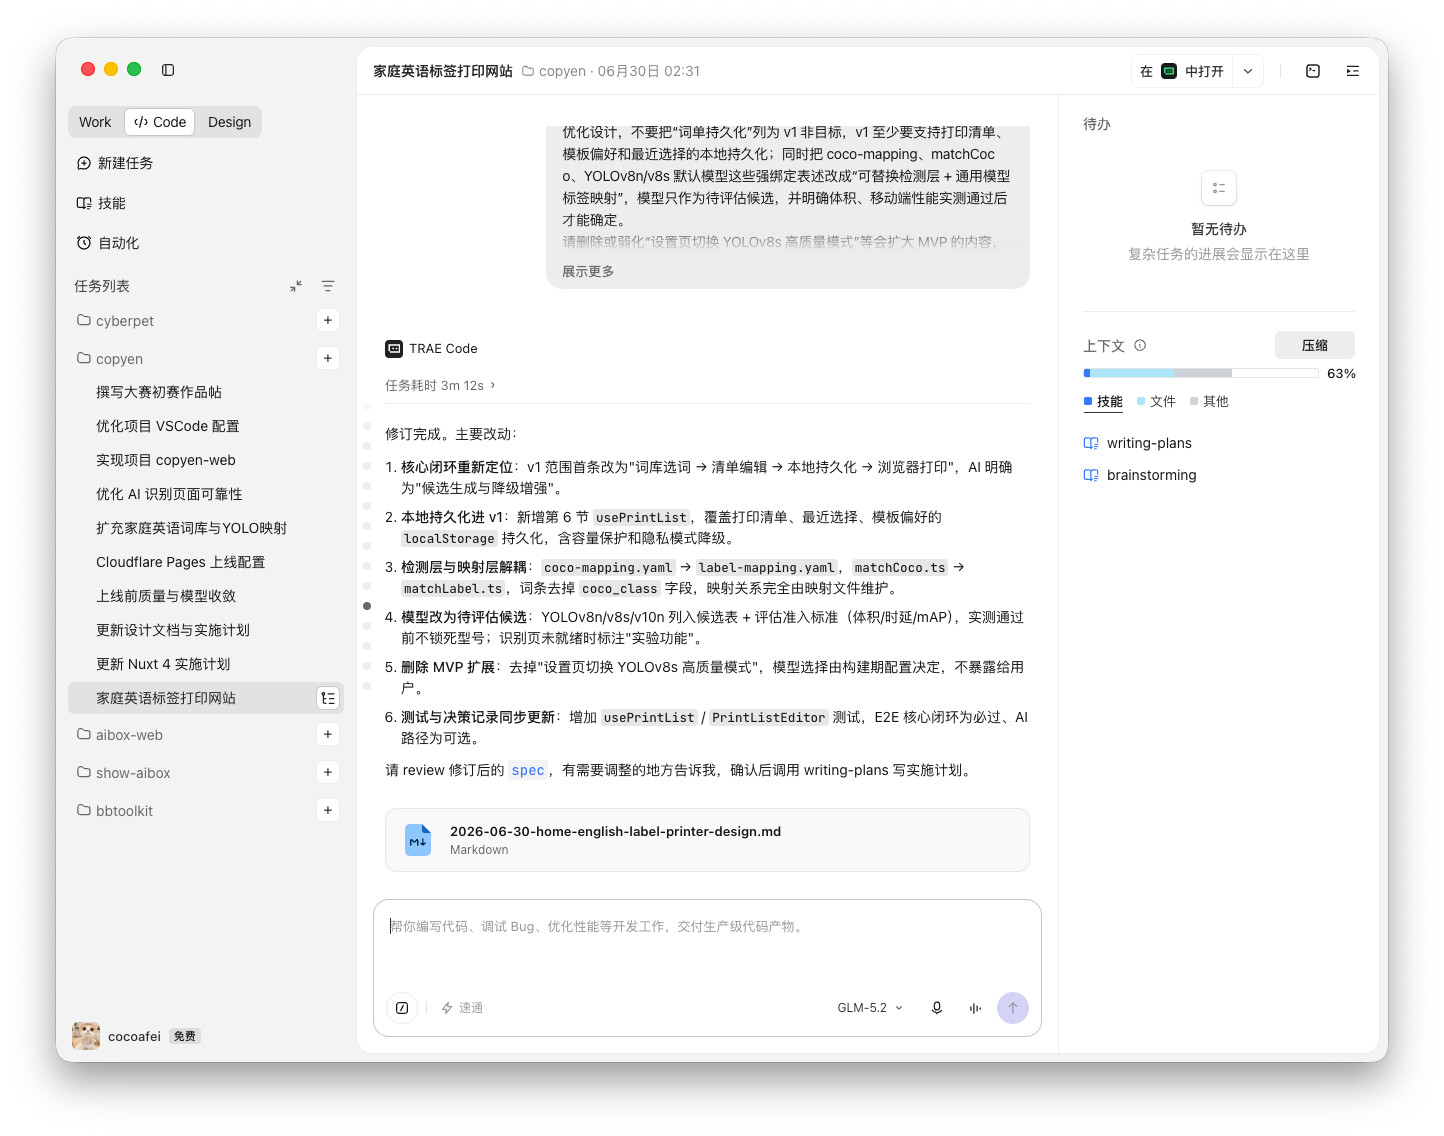Click the 免费 plan badge
The height and width of the screenshot is (1136, 1444).
point(185,1036)
